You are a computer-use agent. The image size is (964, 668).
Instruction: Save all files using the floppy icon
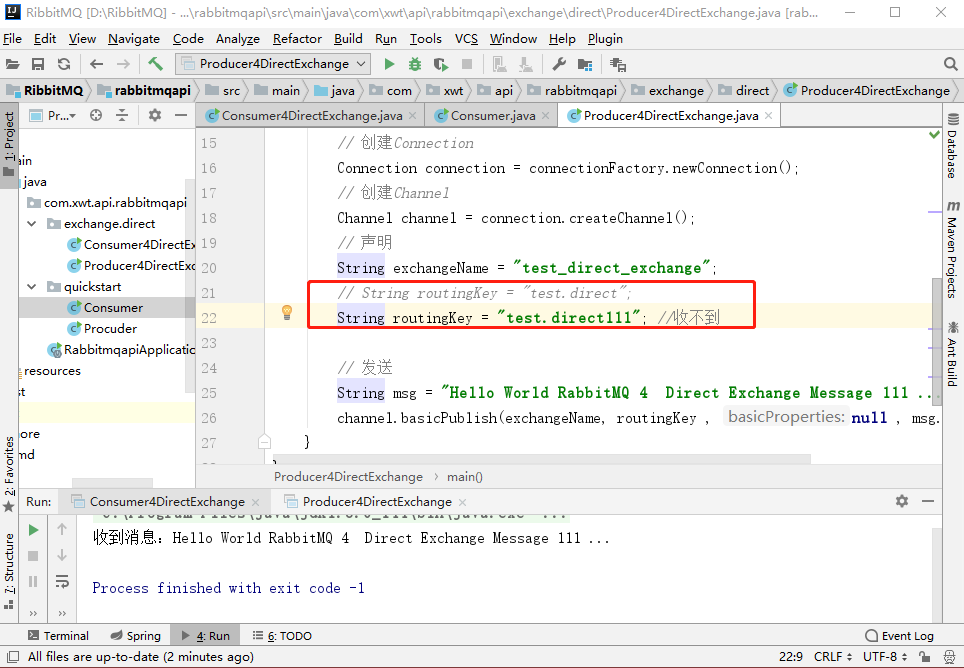pos(38,64)
